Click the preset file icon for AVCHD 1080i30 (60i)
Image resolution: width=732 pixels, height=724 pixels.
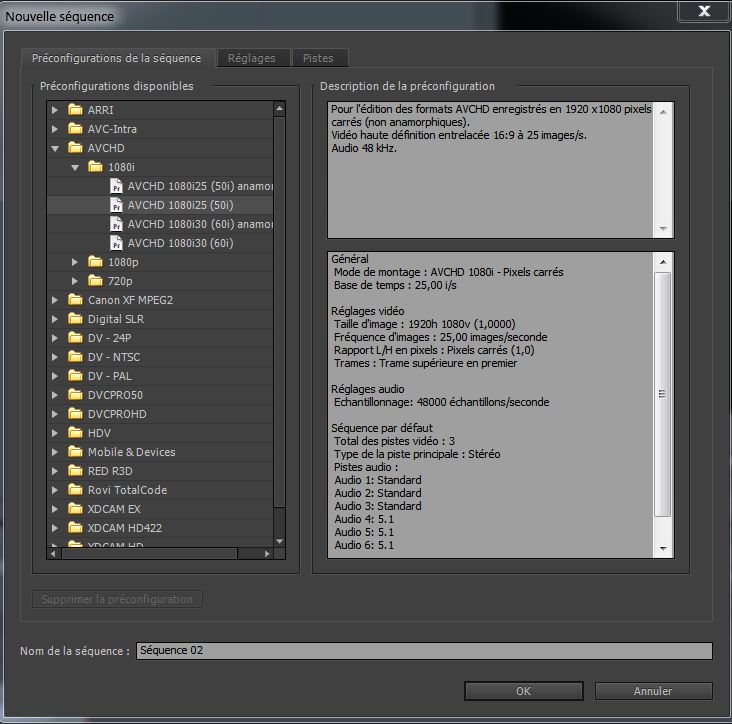[x=116, y=243]
